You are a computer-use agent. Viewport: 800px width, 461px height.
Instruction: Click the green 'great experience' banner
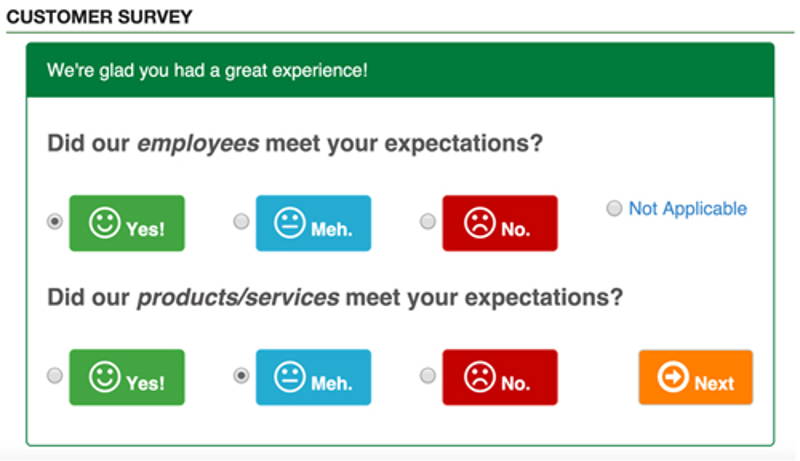[x=401, y=70]
